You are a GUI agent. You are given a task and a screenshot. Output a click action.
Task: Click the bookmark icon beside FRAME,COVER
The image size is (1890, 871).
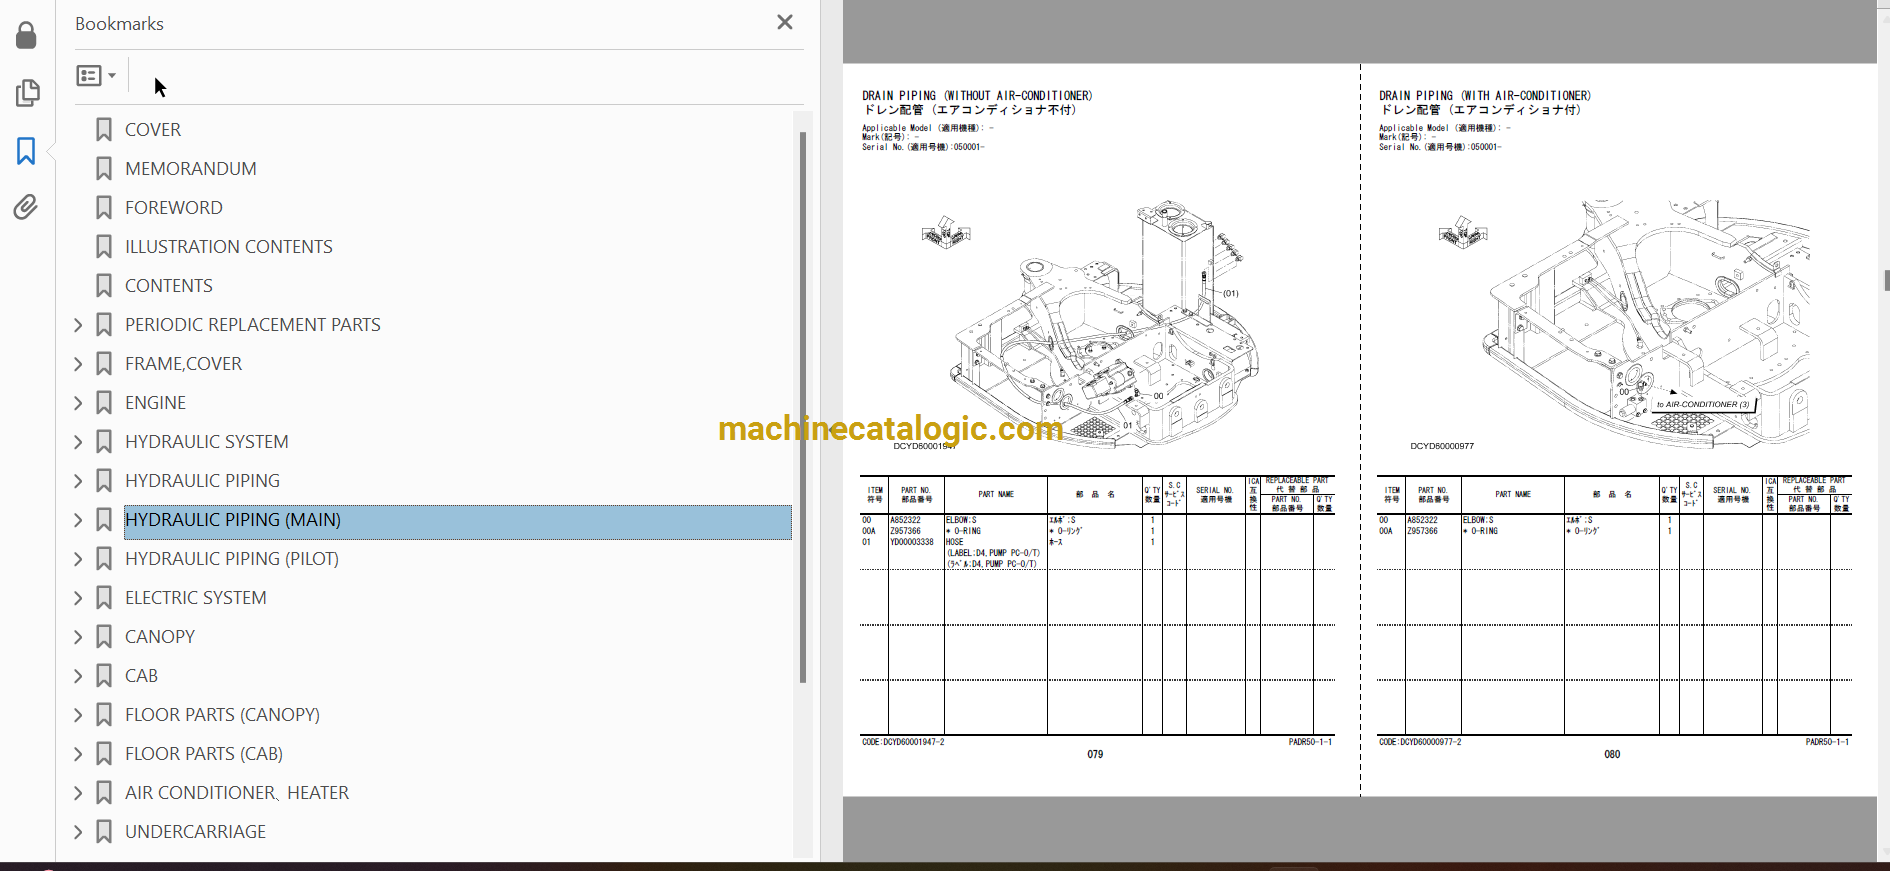coord(104,364)
